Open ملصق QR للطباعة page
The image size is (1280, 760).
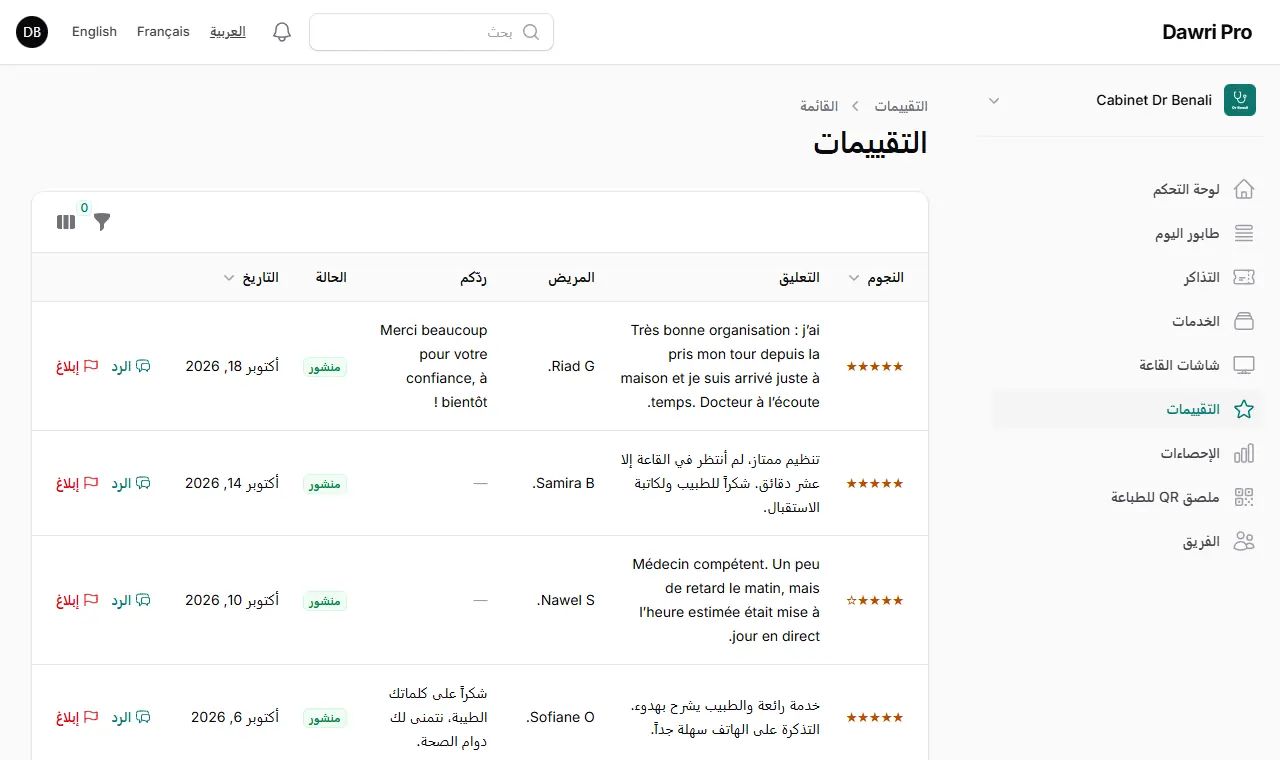pos(1128,497)
